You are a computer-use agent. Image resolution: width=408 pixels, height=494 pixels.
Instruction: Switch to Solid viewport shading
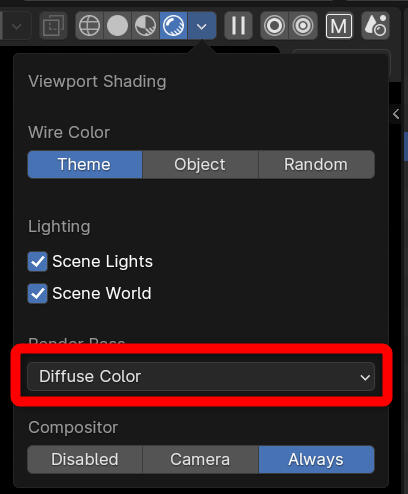pos(118,26)
